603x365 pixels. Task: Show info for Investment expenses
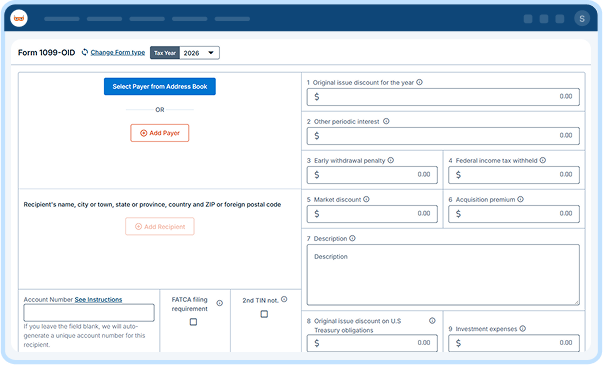523,328
